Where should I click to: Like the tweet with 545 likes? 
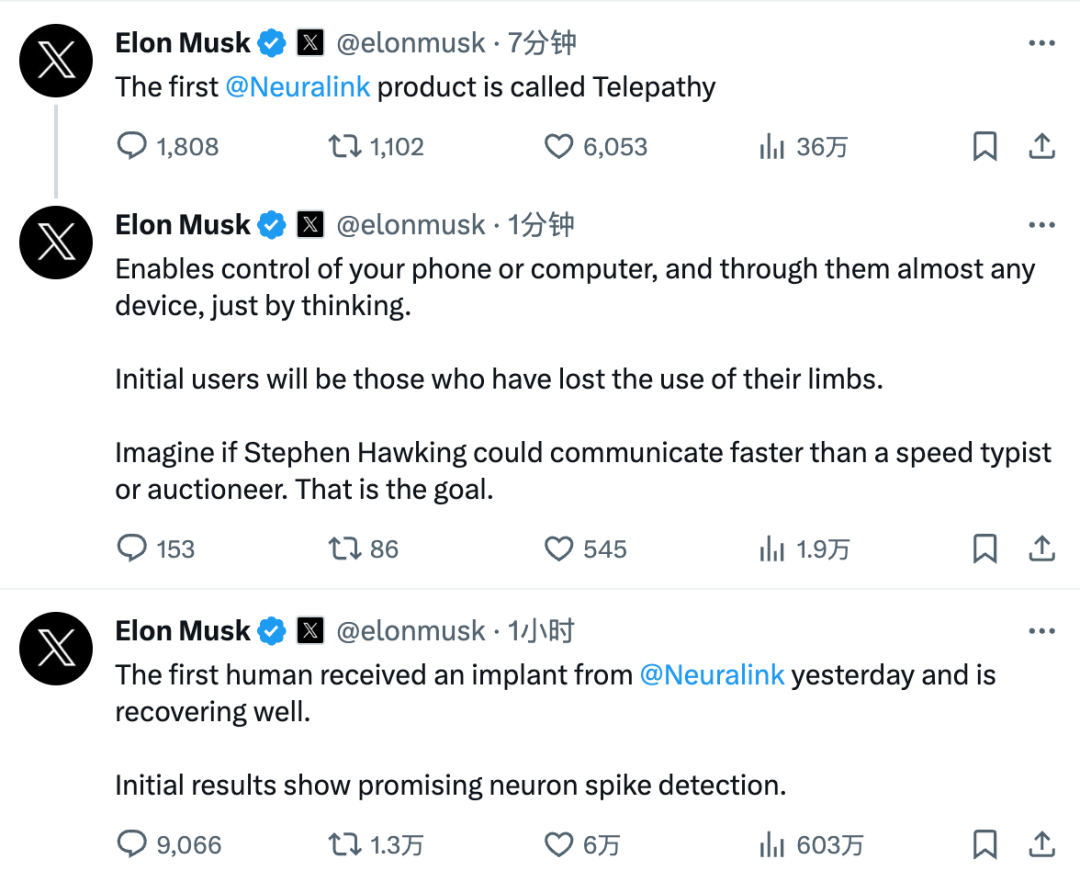tap(558, 548)
